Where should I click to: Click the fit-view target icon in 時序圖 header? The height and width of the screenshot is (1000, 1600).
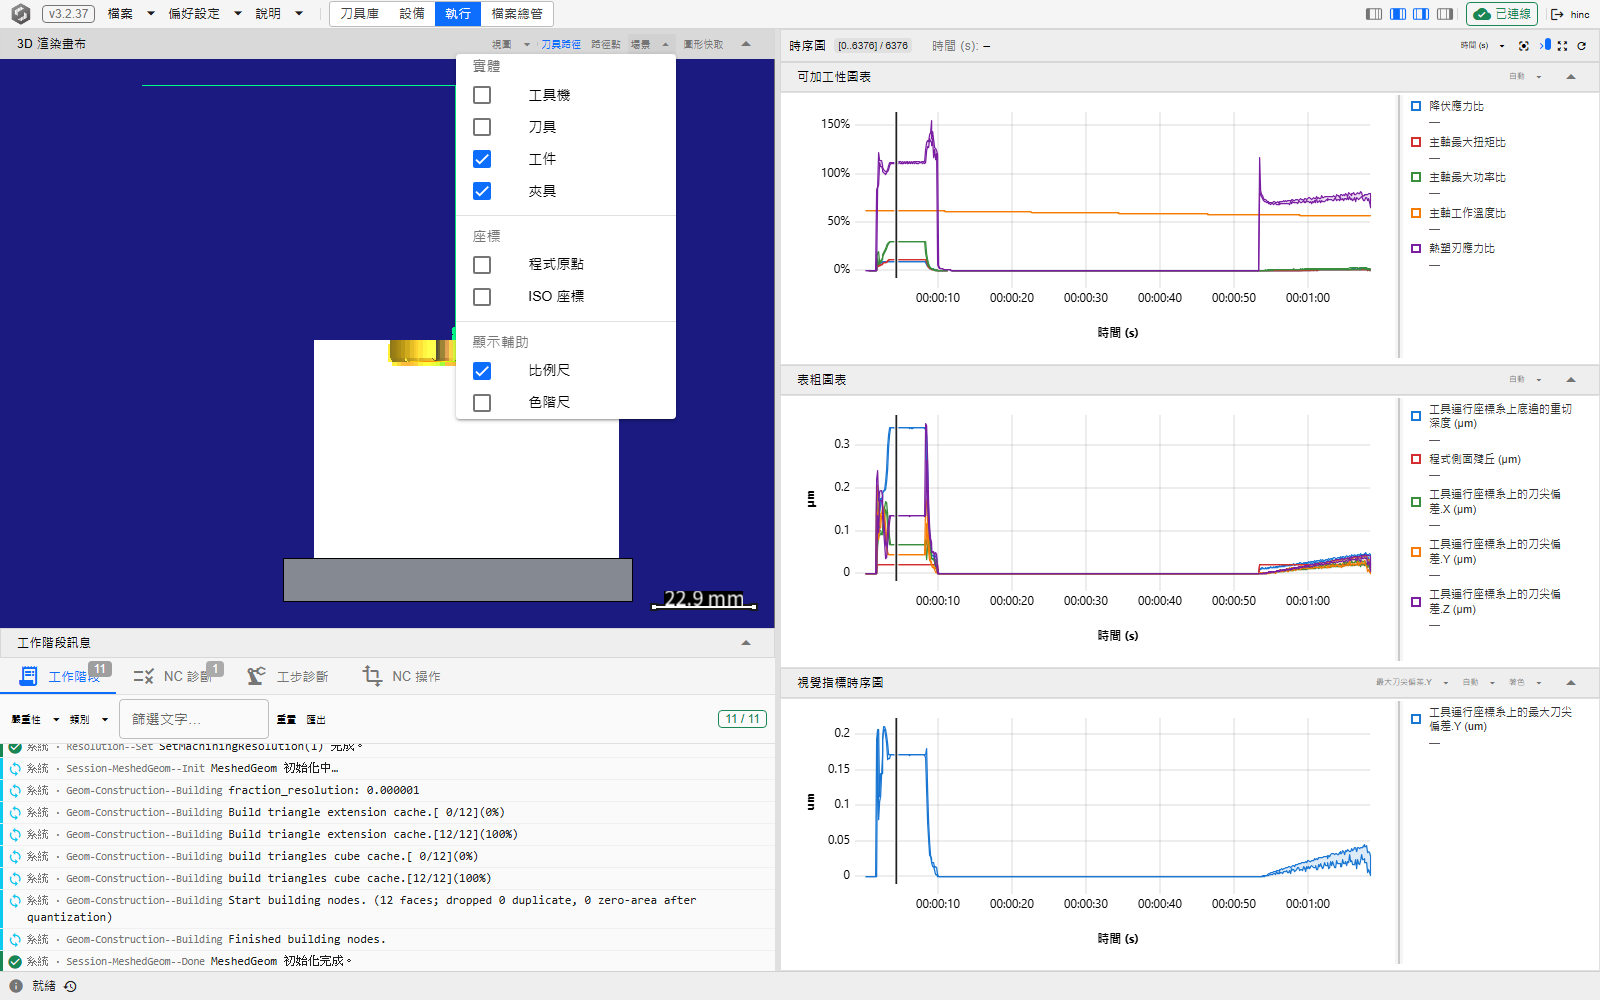tap(1523, 46)
